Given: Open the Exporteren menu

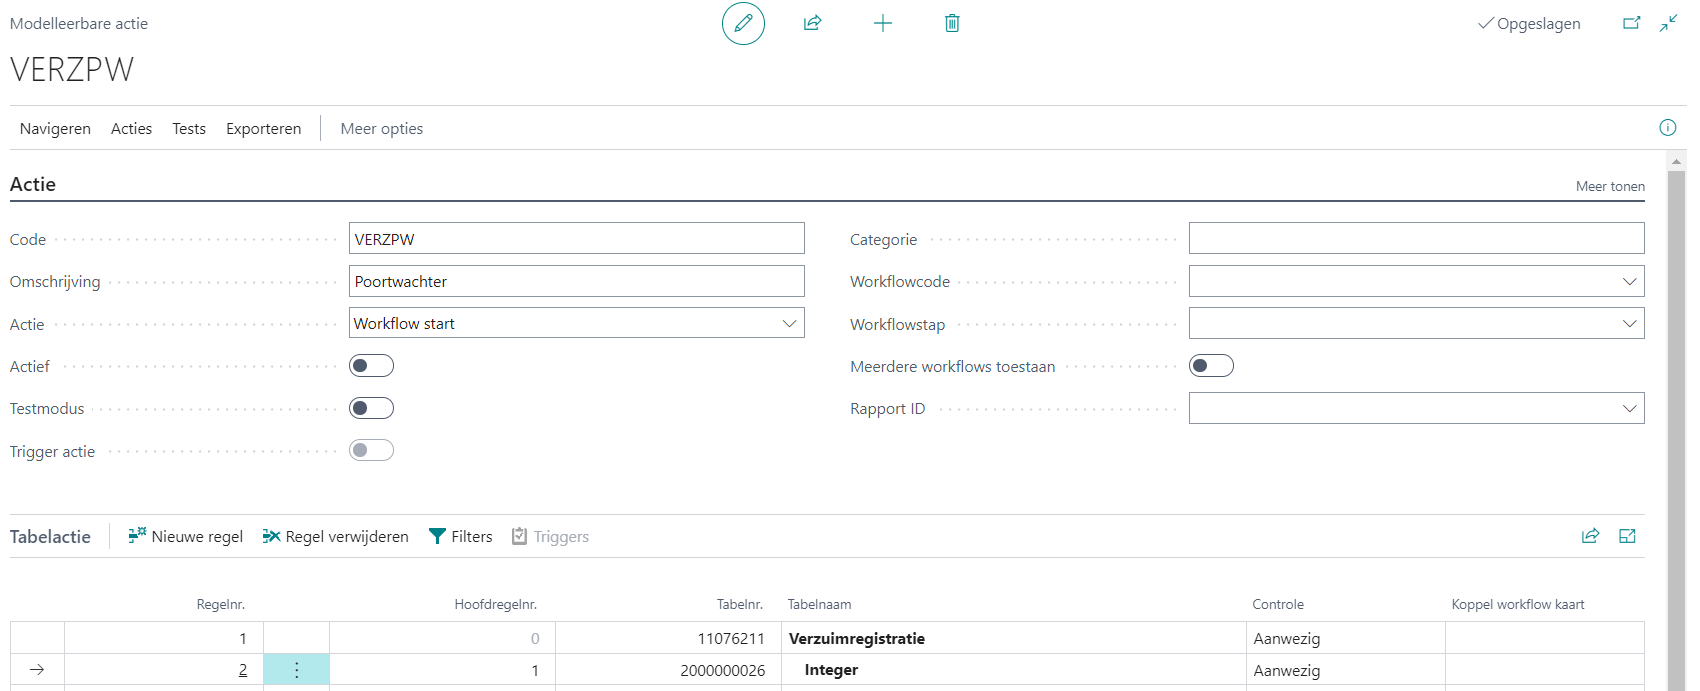Looking at the screenshot, I should (x=263, y=128).
